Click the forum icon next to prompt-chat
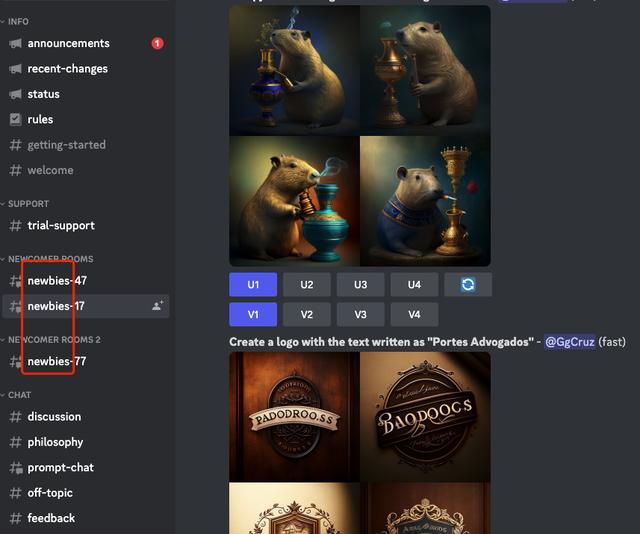The image size is (640, 534). click(15, 467)
